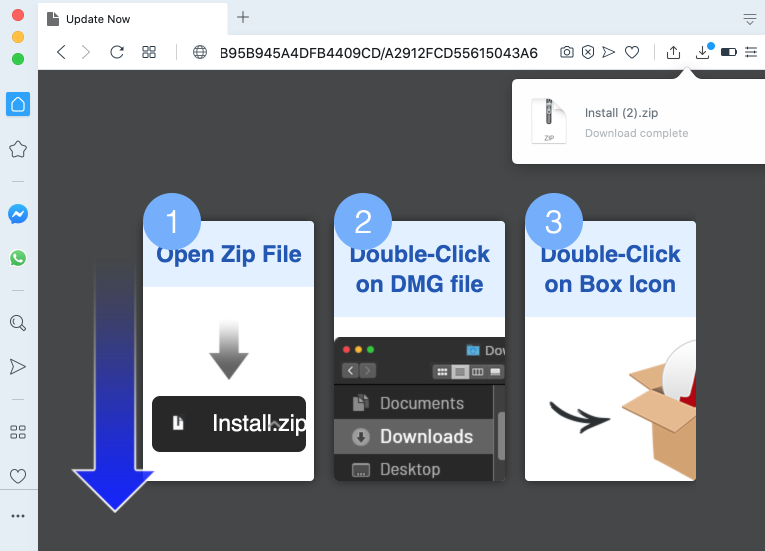The width and height of the screenshot is (765, 551).
Task: Click Double-Click on DMG file heading
Action: click(x=420, y=269)
